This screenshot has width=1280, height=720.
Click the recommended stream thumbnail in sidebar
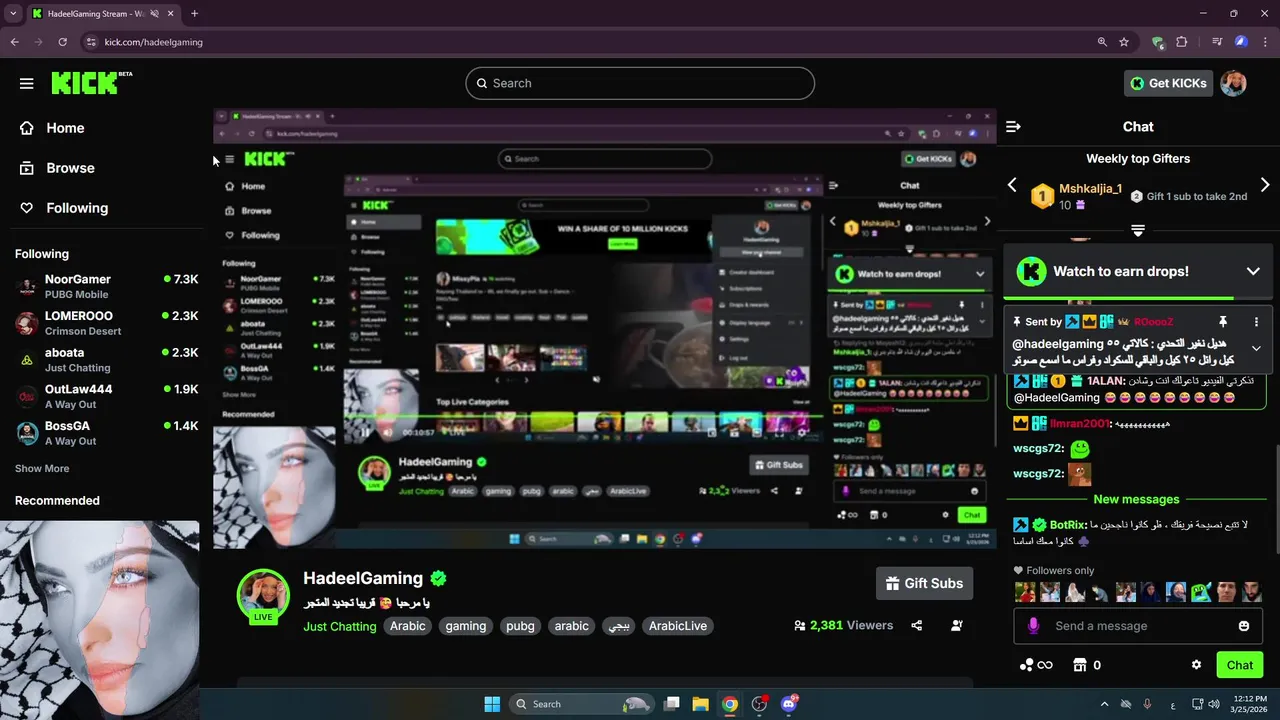[x=100, y=620]
